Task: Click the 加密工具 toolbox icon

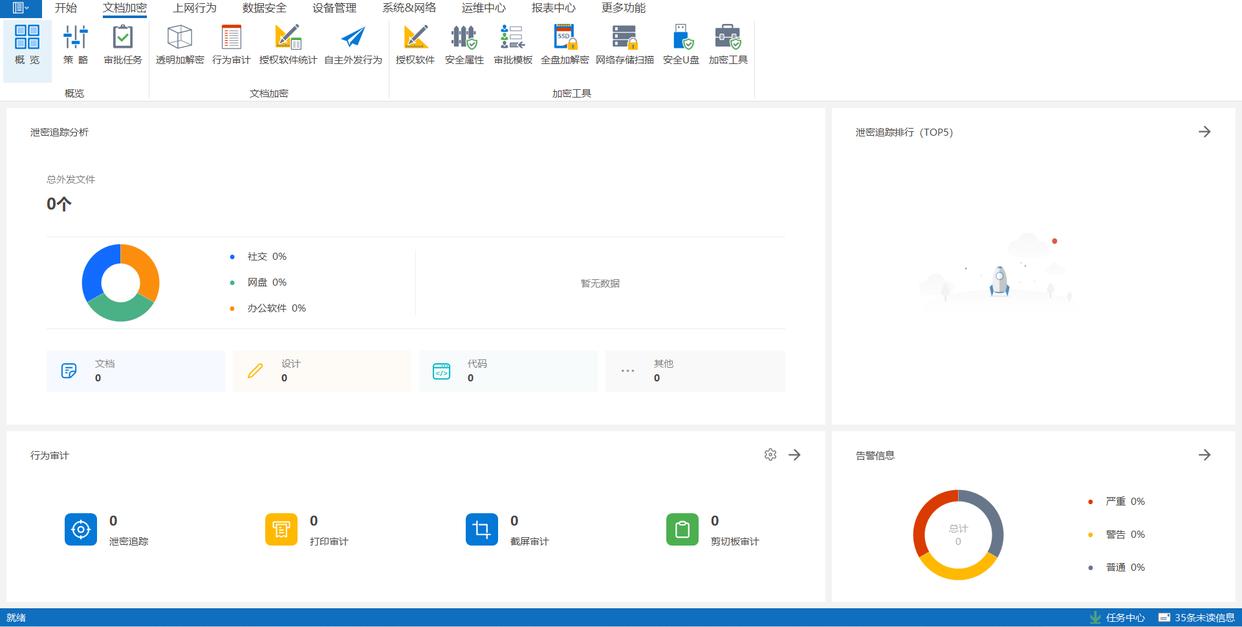Action: point(728,45)
